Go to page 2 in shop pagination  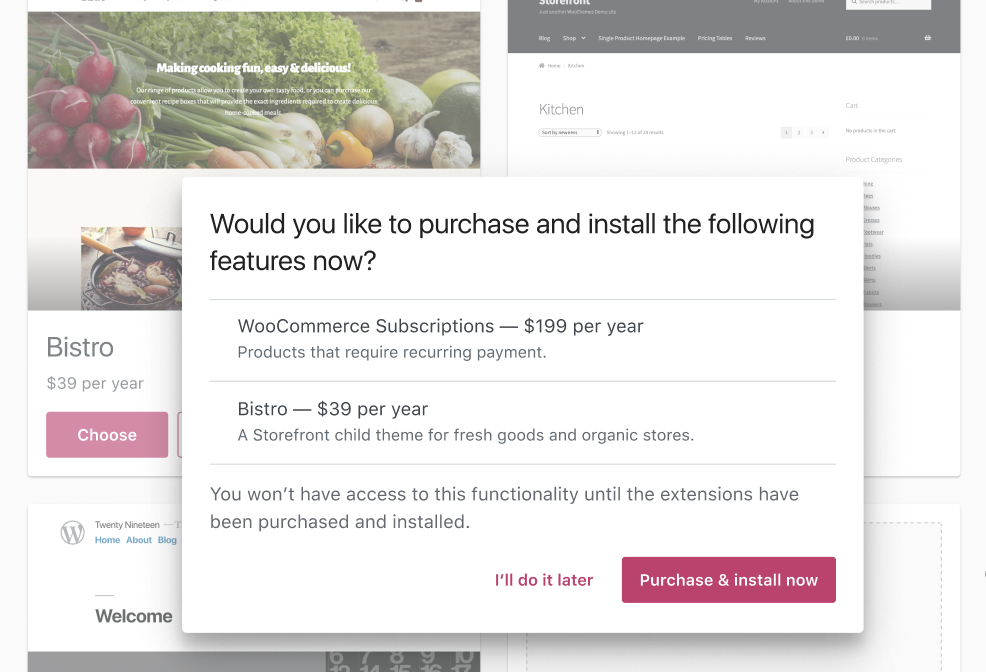click(799, 132)
